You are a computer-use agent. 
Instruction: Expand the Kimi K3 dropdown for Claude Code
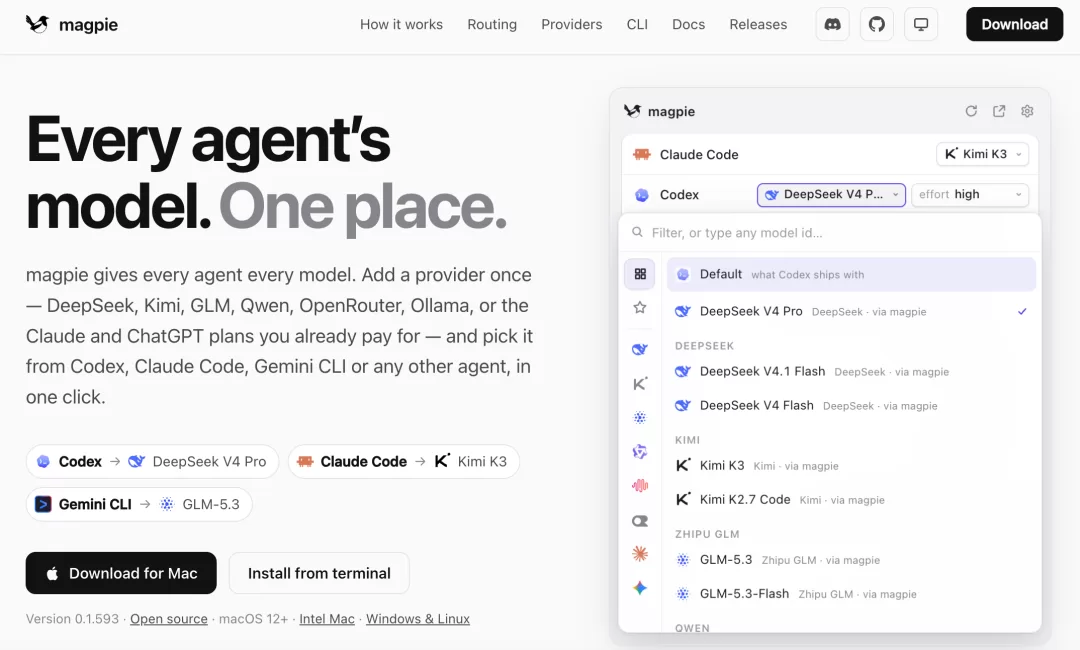pyautogui.click(x=982, y=154)
